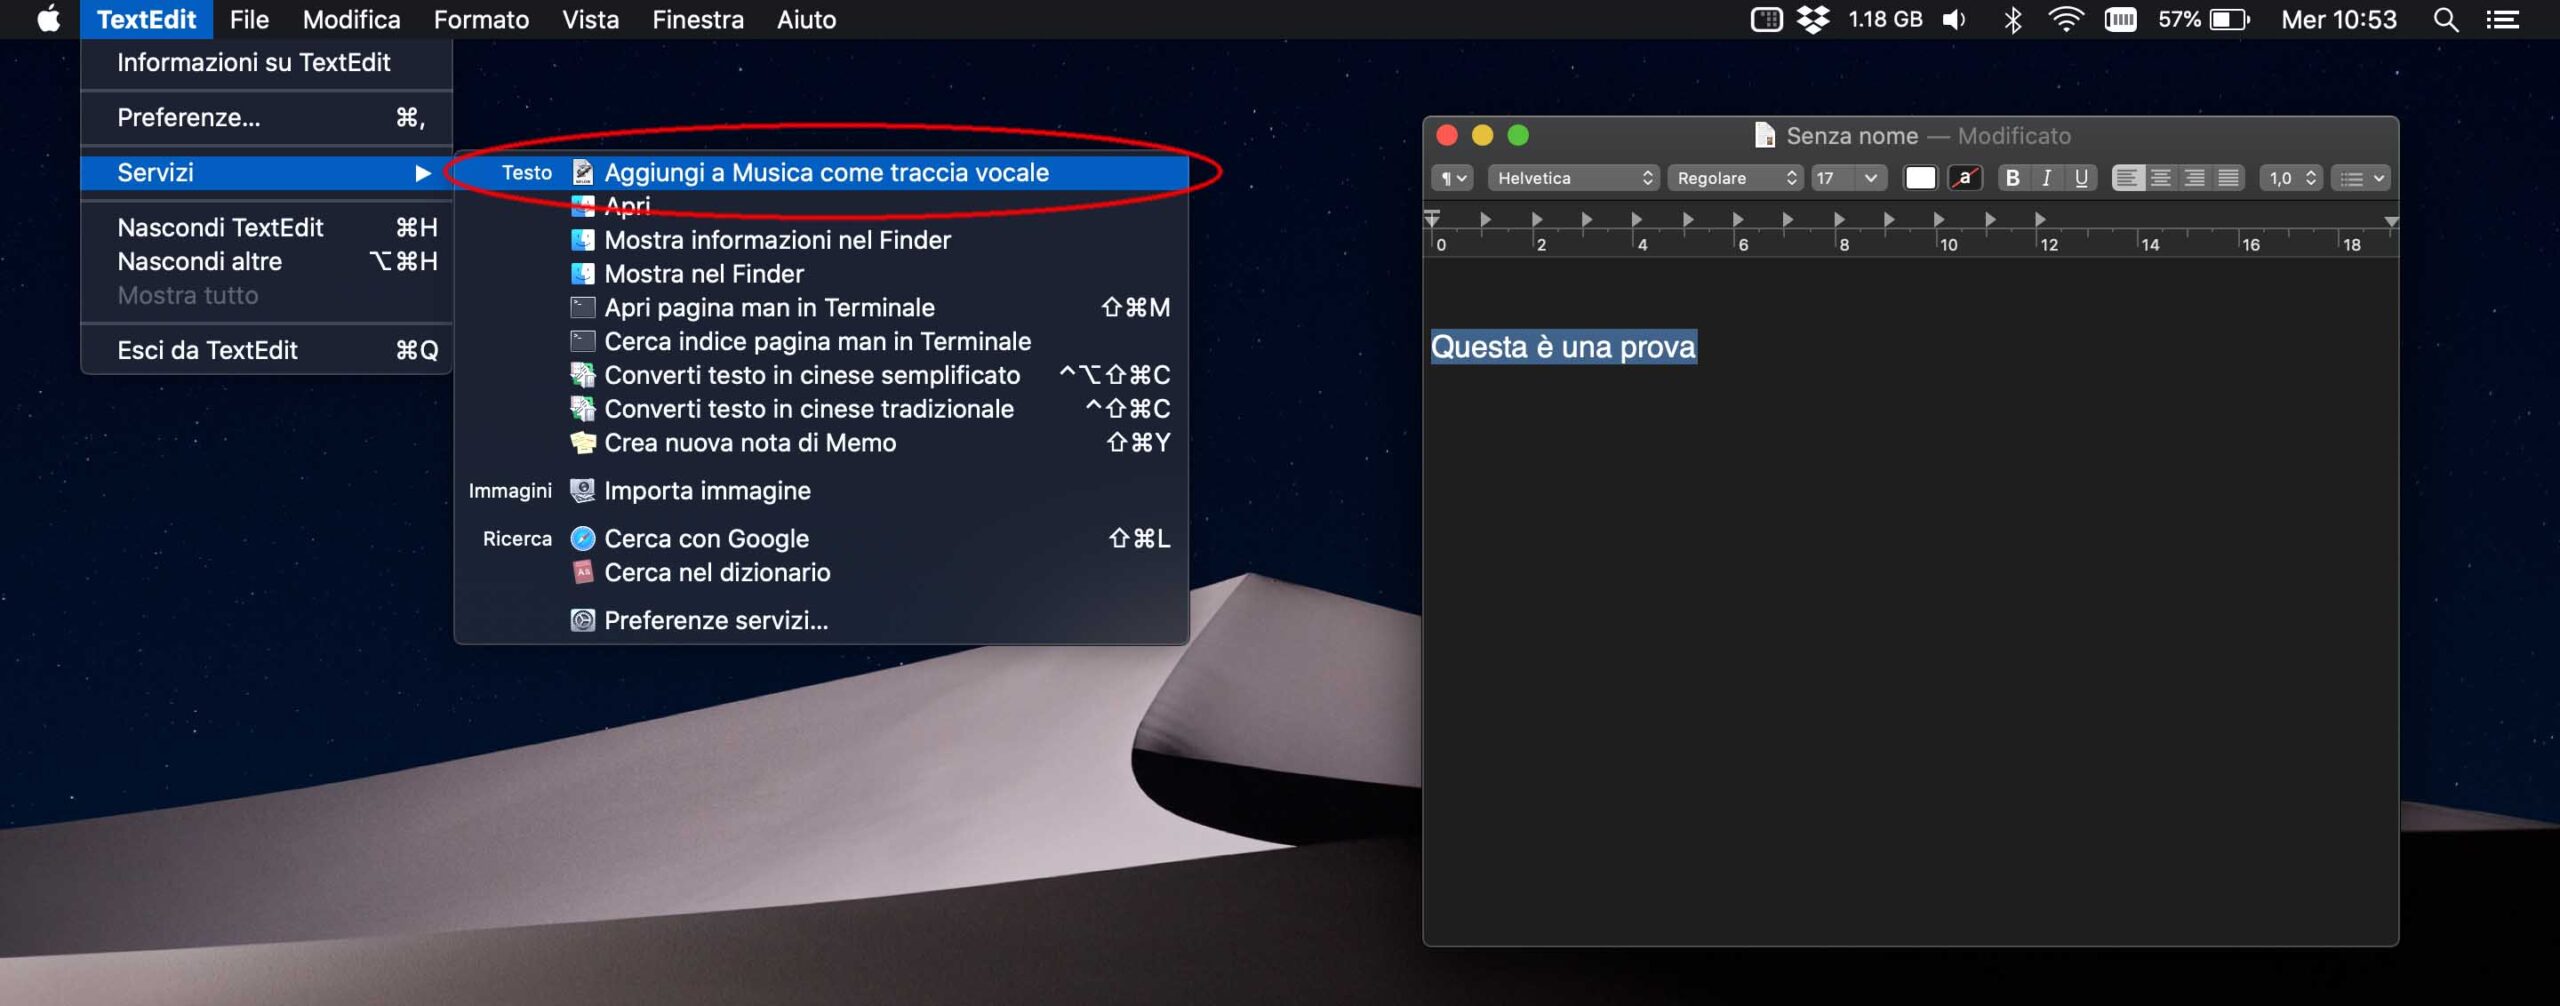The image size is (2560, 1006).
Task: Open the text background color swatch
Action: click(x=1965, y=178)
